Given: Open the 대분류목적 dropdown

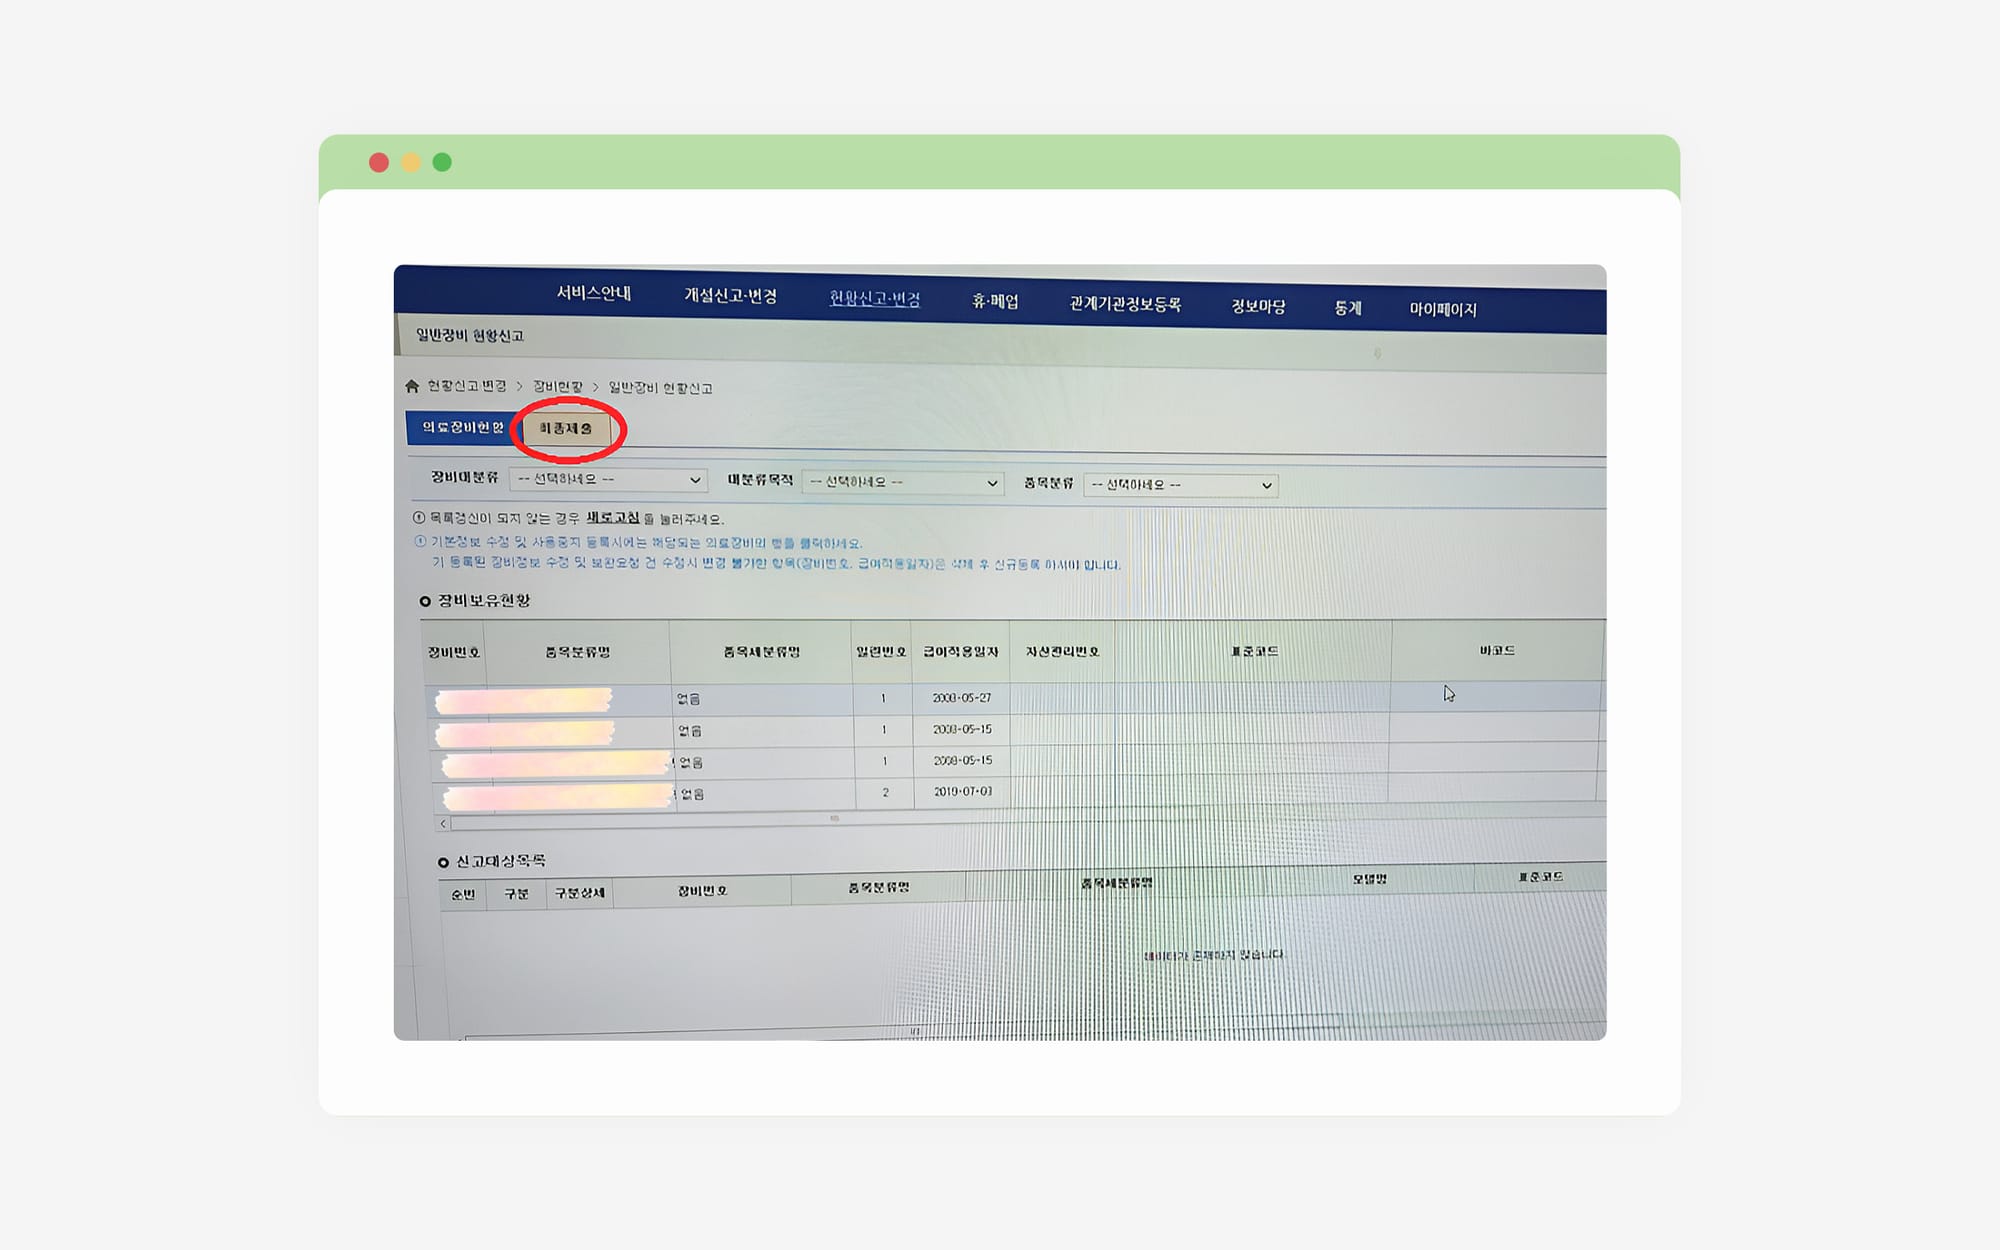Looking at the screenshot, I should click(902, 483).
